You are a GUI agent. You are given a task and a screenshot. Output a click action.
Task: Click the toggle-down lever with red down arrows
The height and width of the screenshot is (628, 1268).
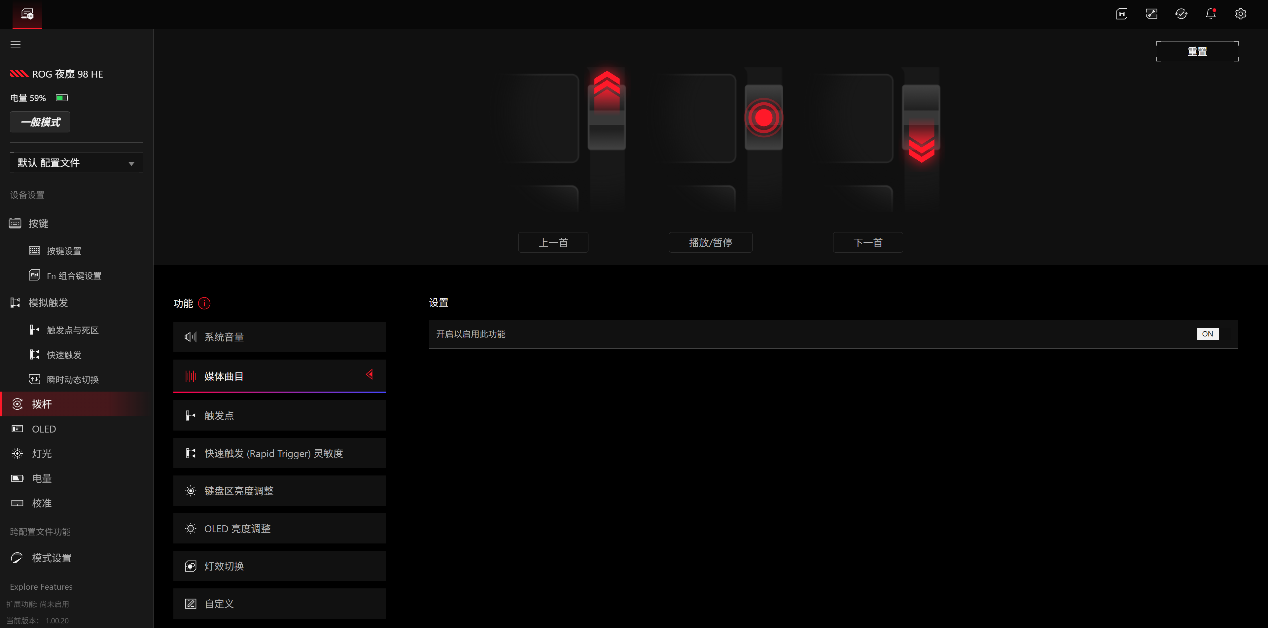coord(921,125)
